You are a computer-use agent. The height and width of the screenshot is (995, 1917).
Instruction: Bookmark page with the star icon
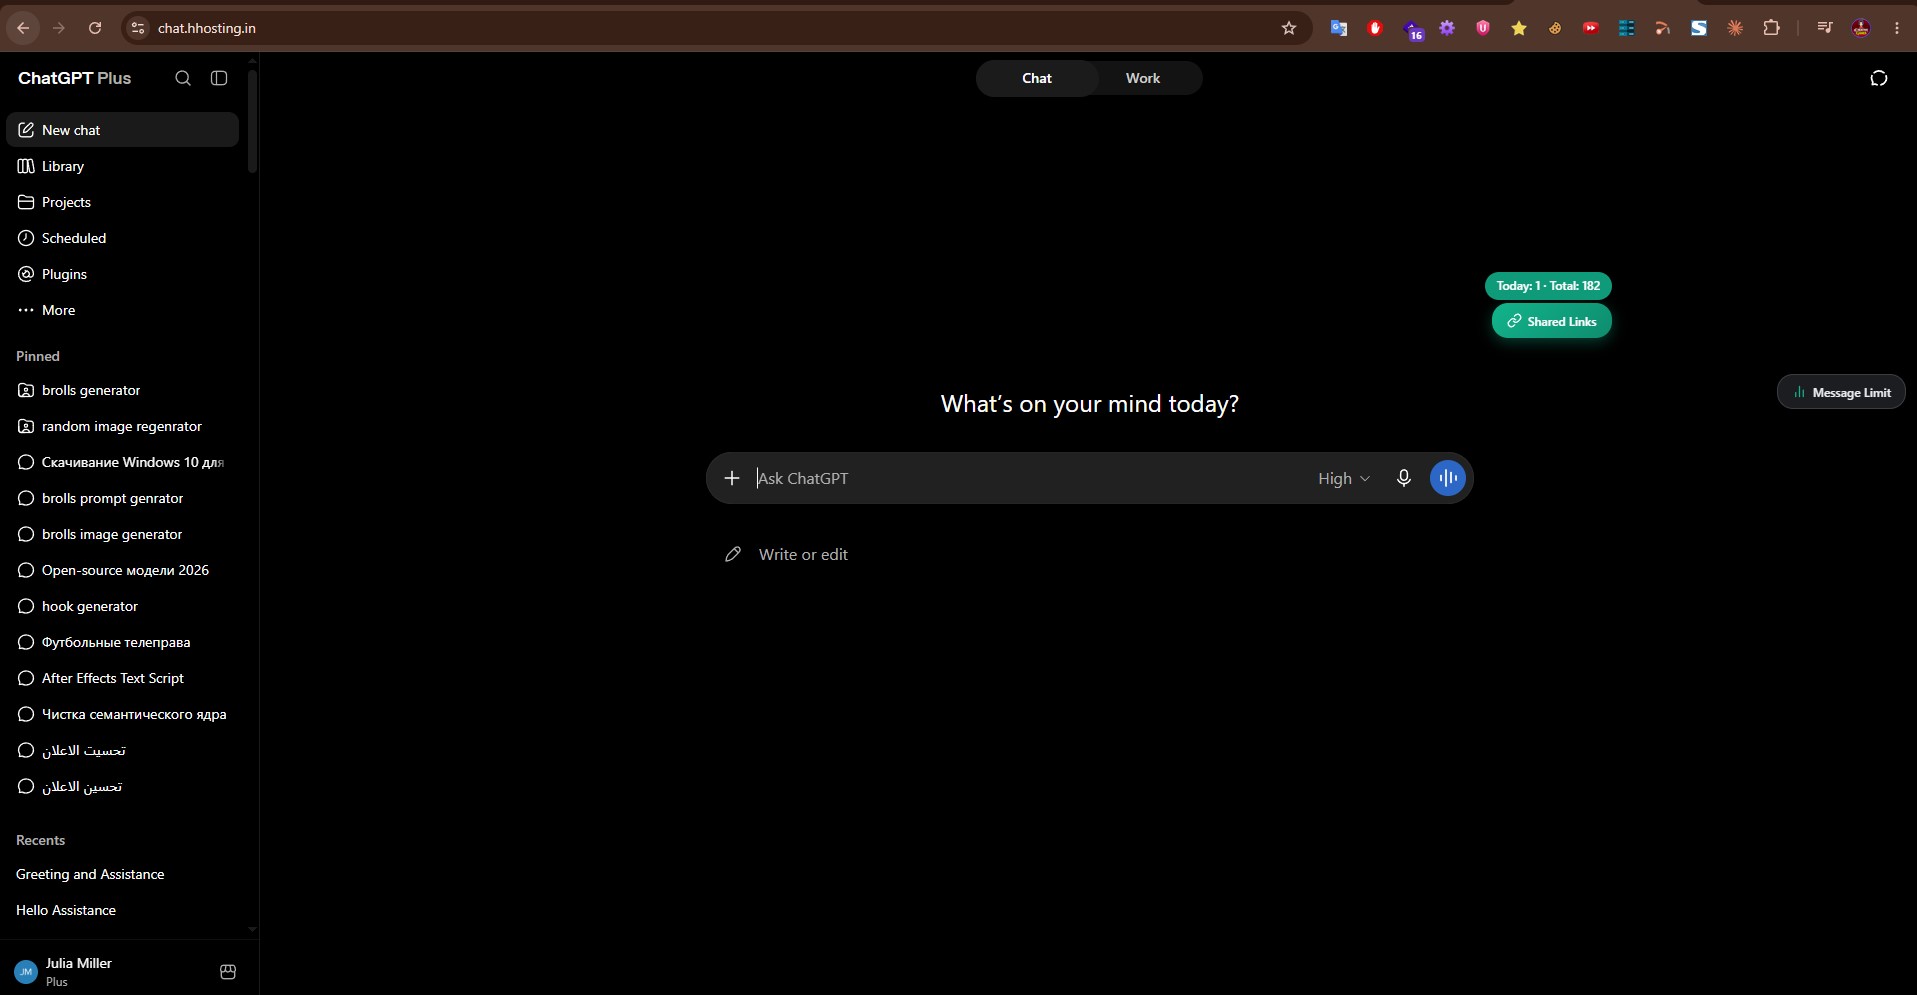(x=1289, y=28)
